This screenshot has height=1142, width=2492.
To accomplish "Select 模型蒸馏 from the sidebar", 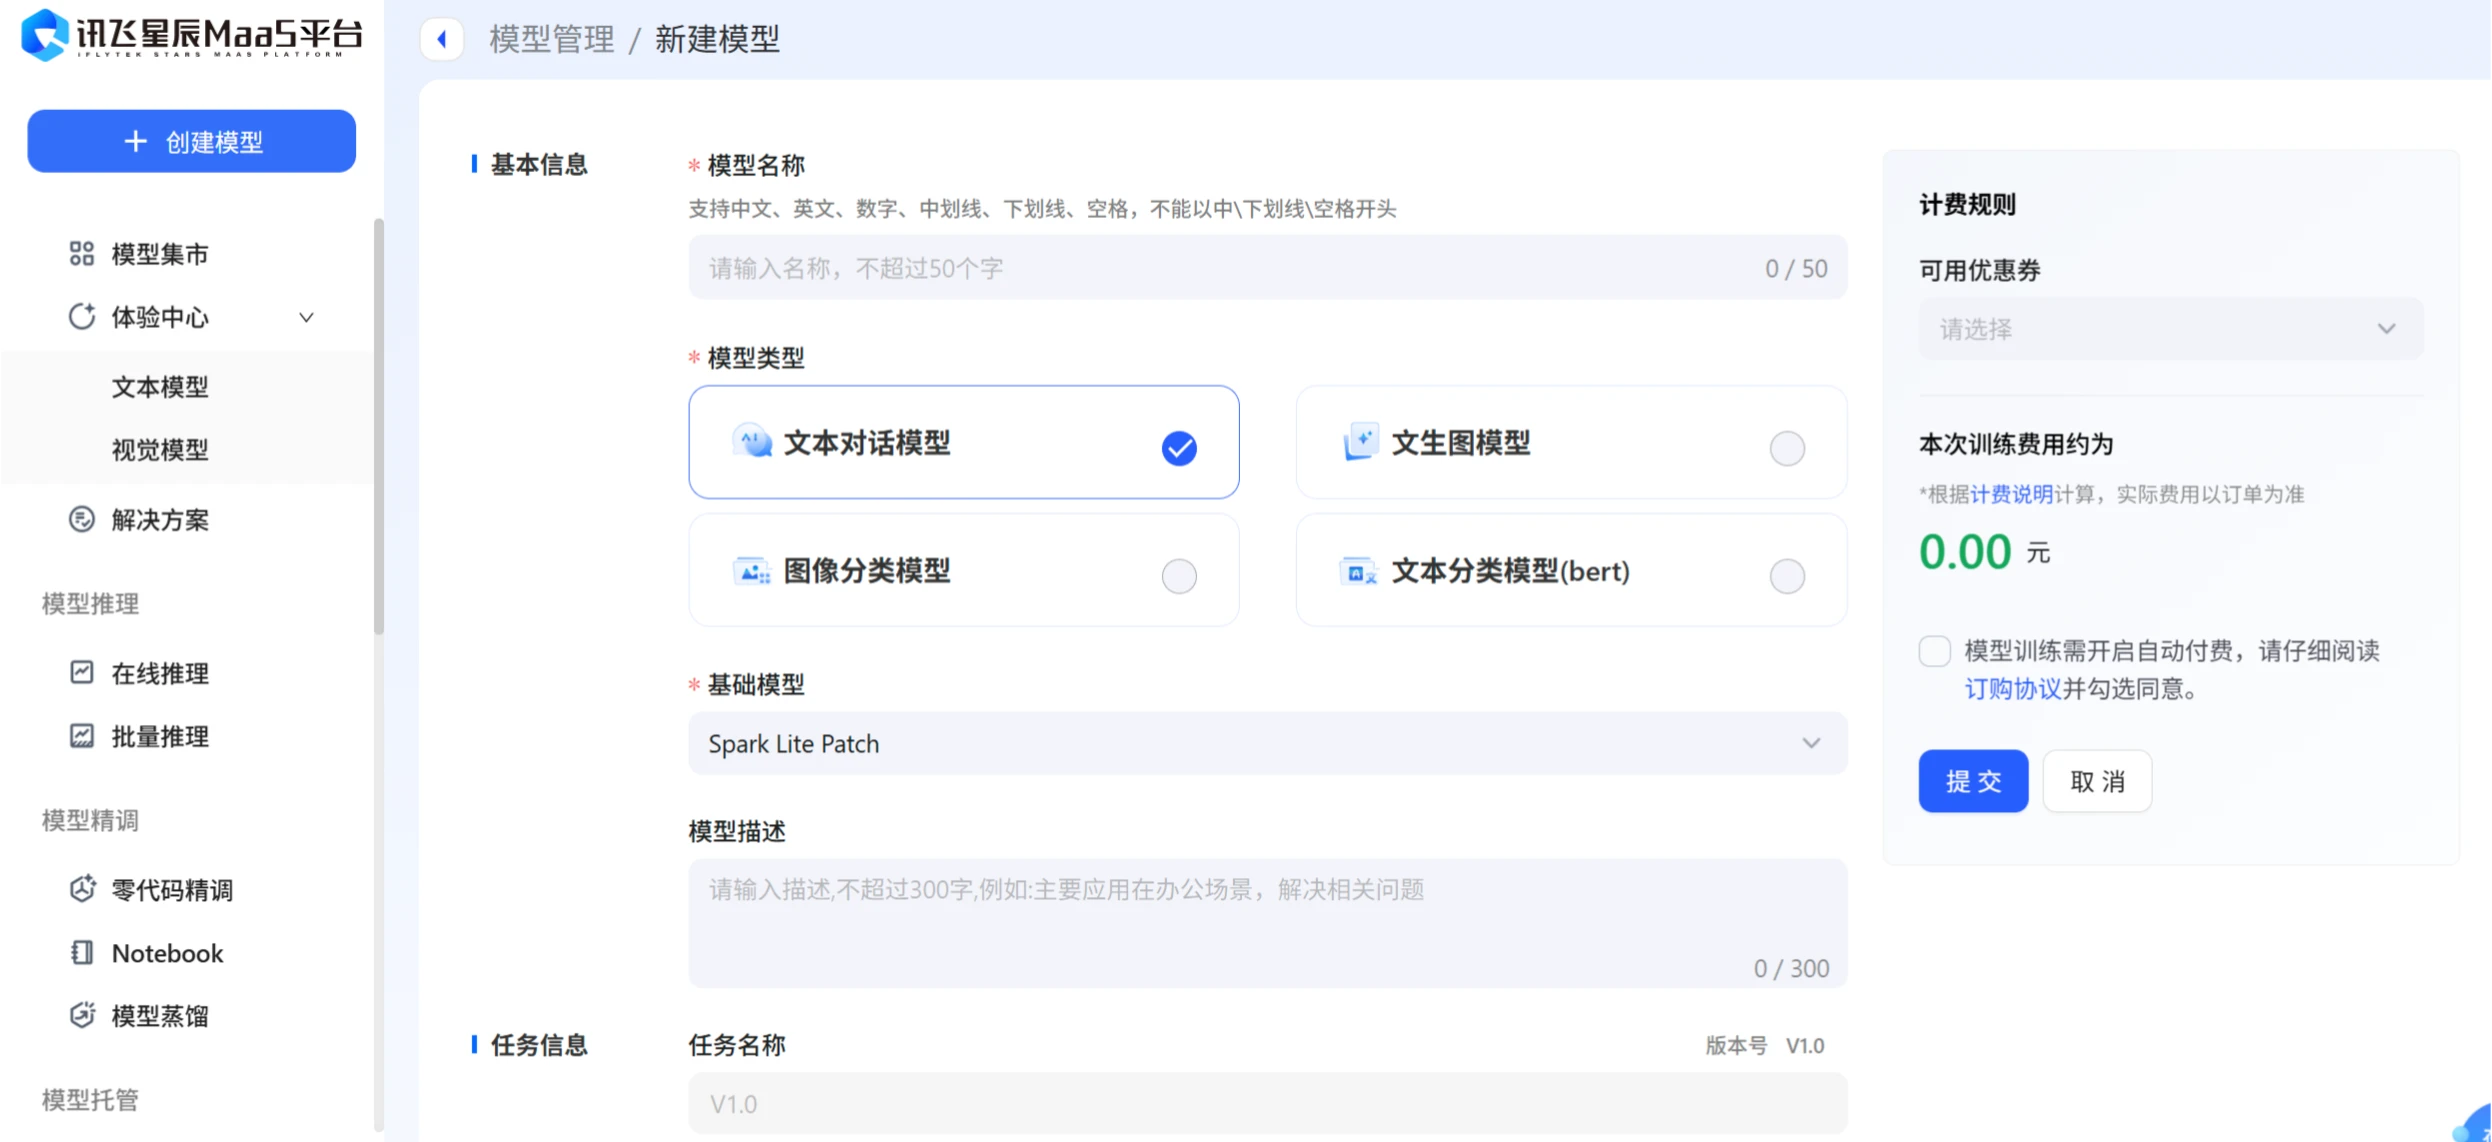I will coord(160,1015).
